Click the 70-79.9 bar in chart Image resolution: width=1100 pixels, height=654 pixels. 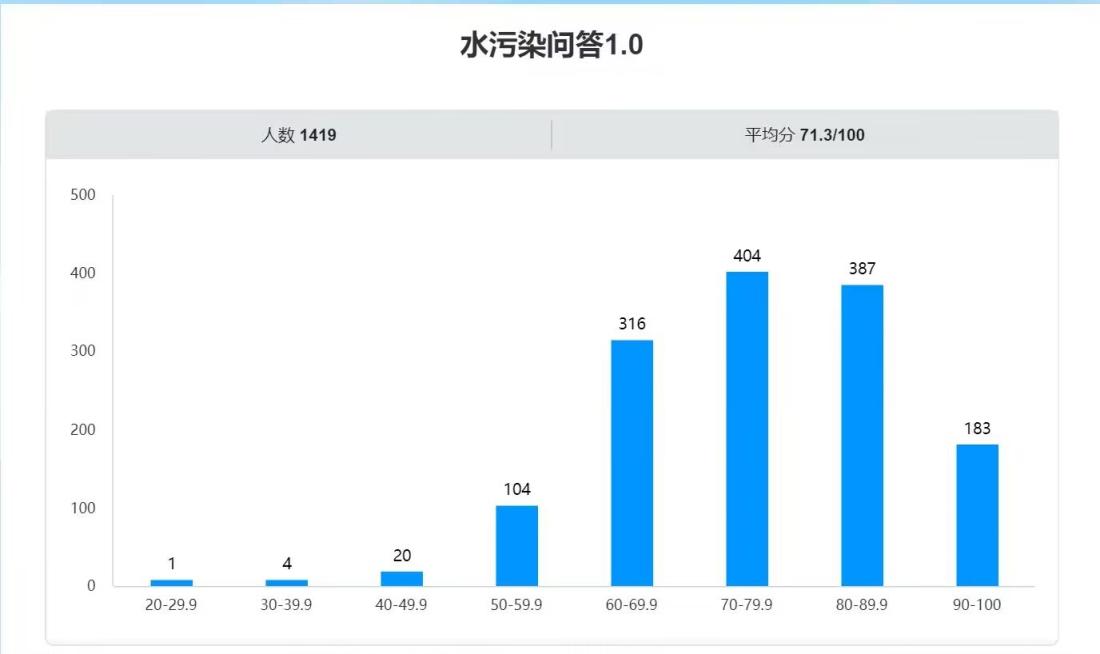coord(747,428)
